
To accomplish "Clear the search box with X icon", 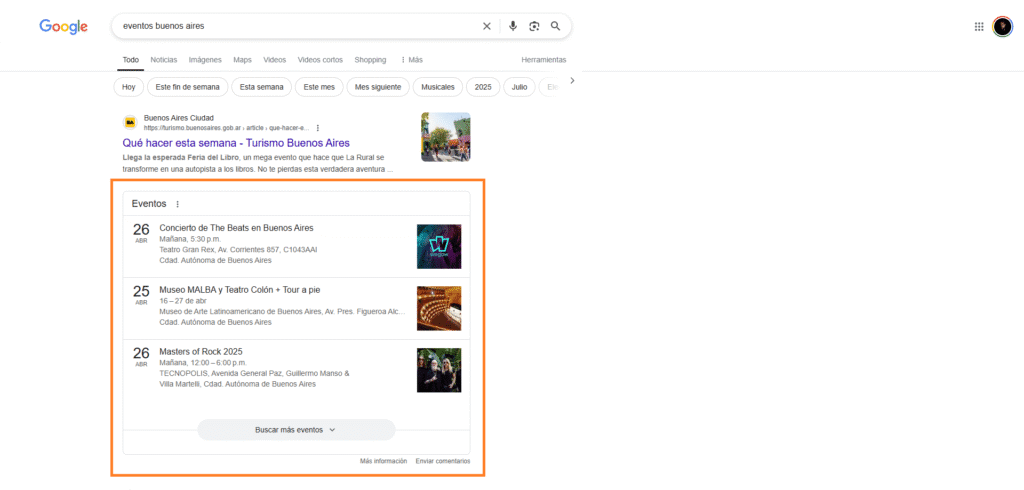I will click(x=487, y=26).
